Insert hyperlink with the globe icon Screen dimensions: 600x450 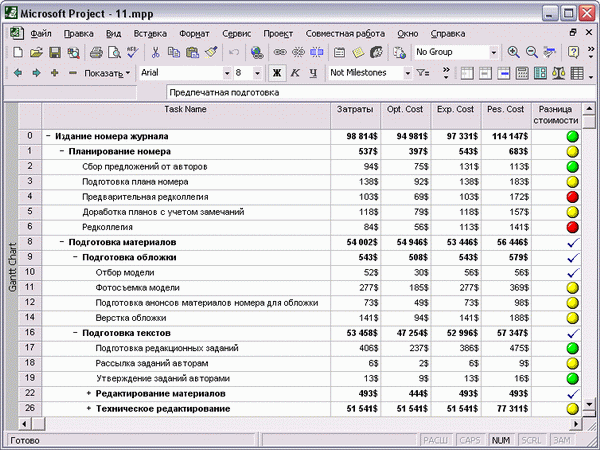(257, 52)
